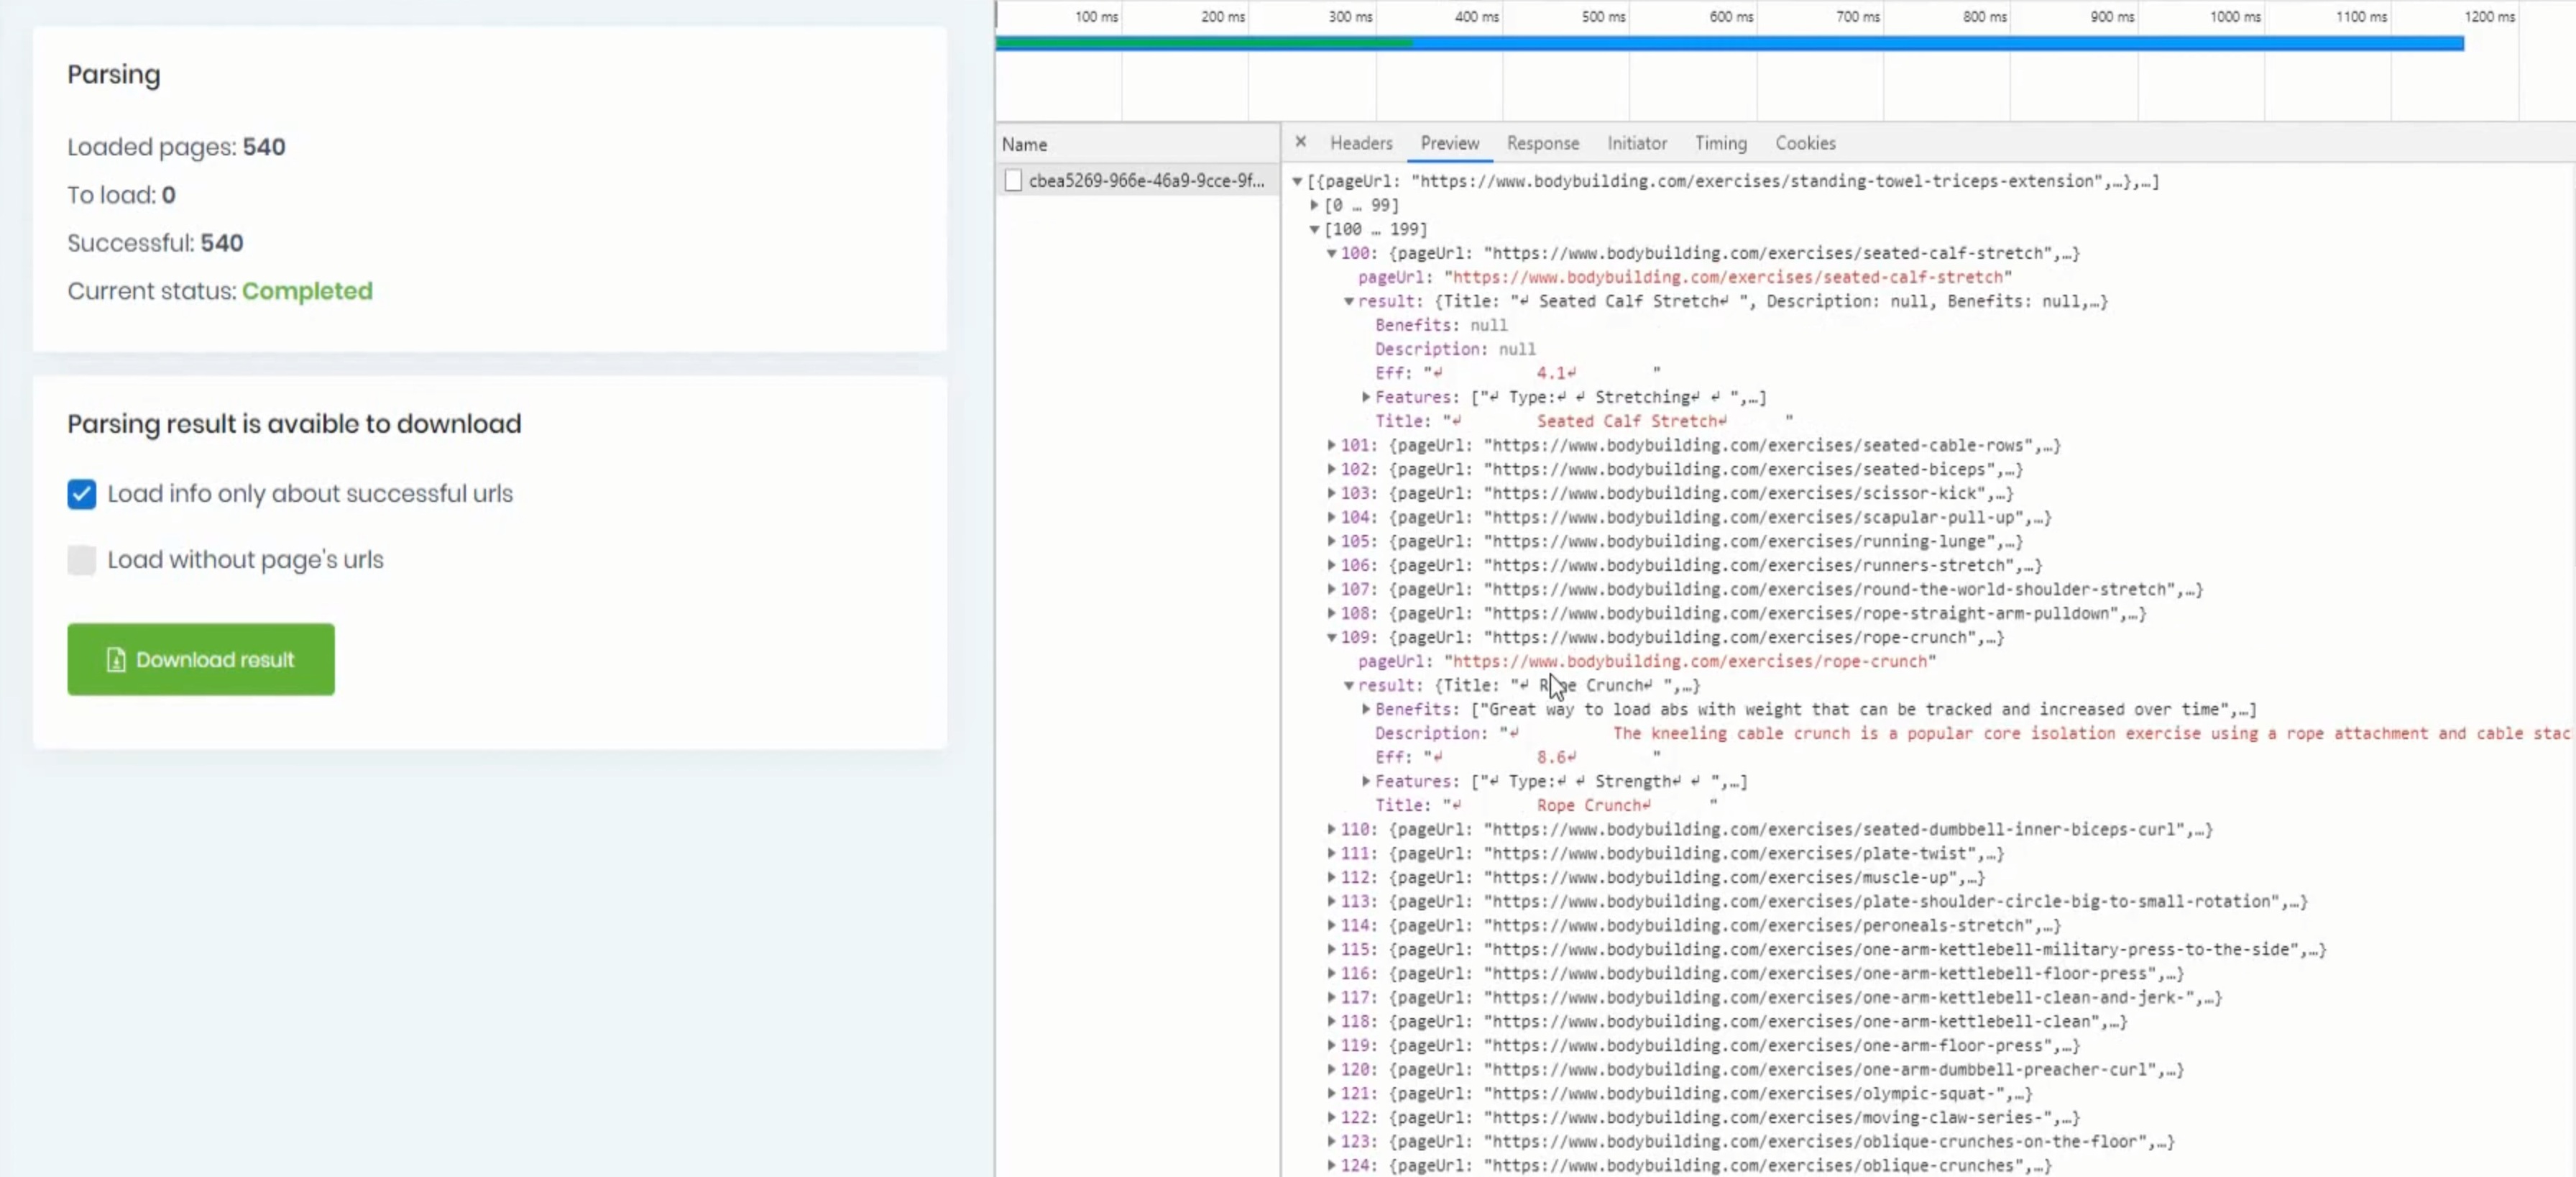
Task: Click the Download result button
Action: point(201,660)
